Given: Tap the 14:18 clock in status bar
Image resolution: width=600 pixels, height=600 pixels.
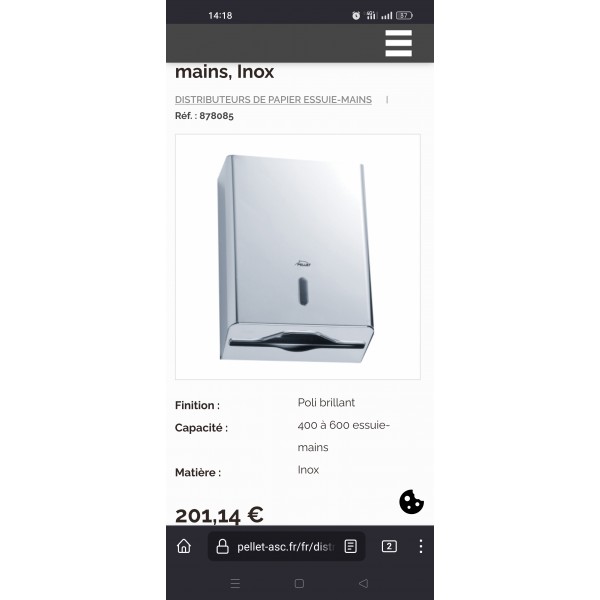Looking at the screenshot, I should [220, 16].
